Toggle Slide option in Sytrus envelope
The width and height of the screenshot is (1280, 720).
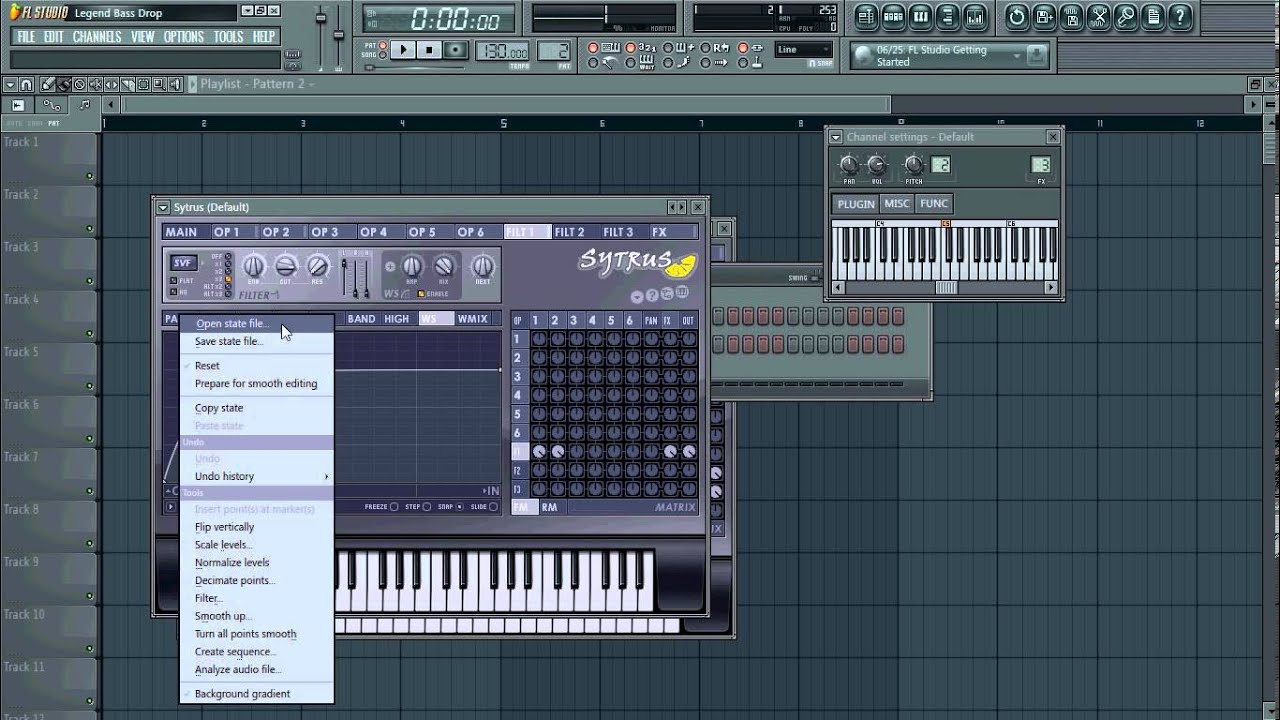(x=493, y=507)
